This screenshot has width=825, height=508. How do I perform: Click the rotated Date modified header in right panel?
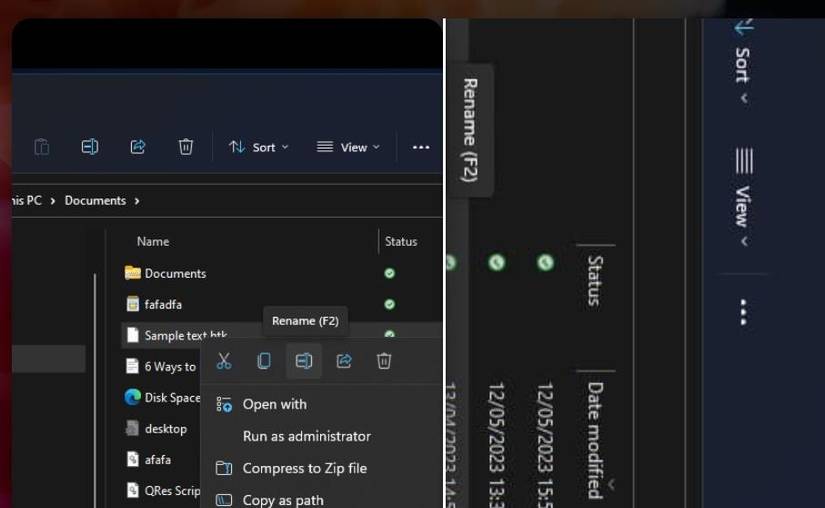point(595,441)
